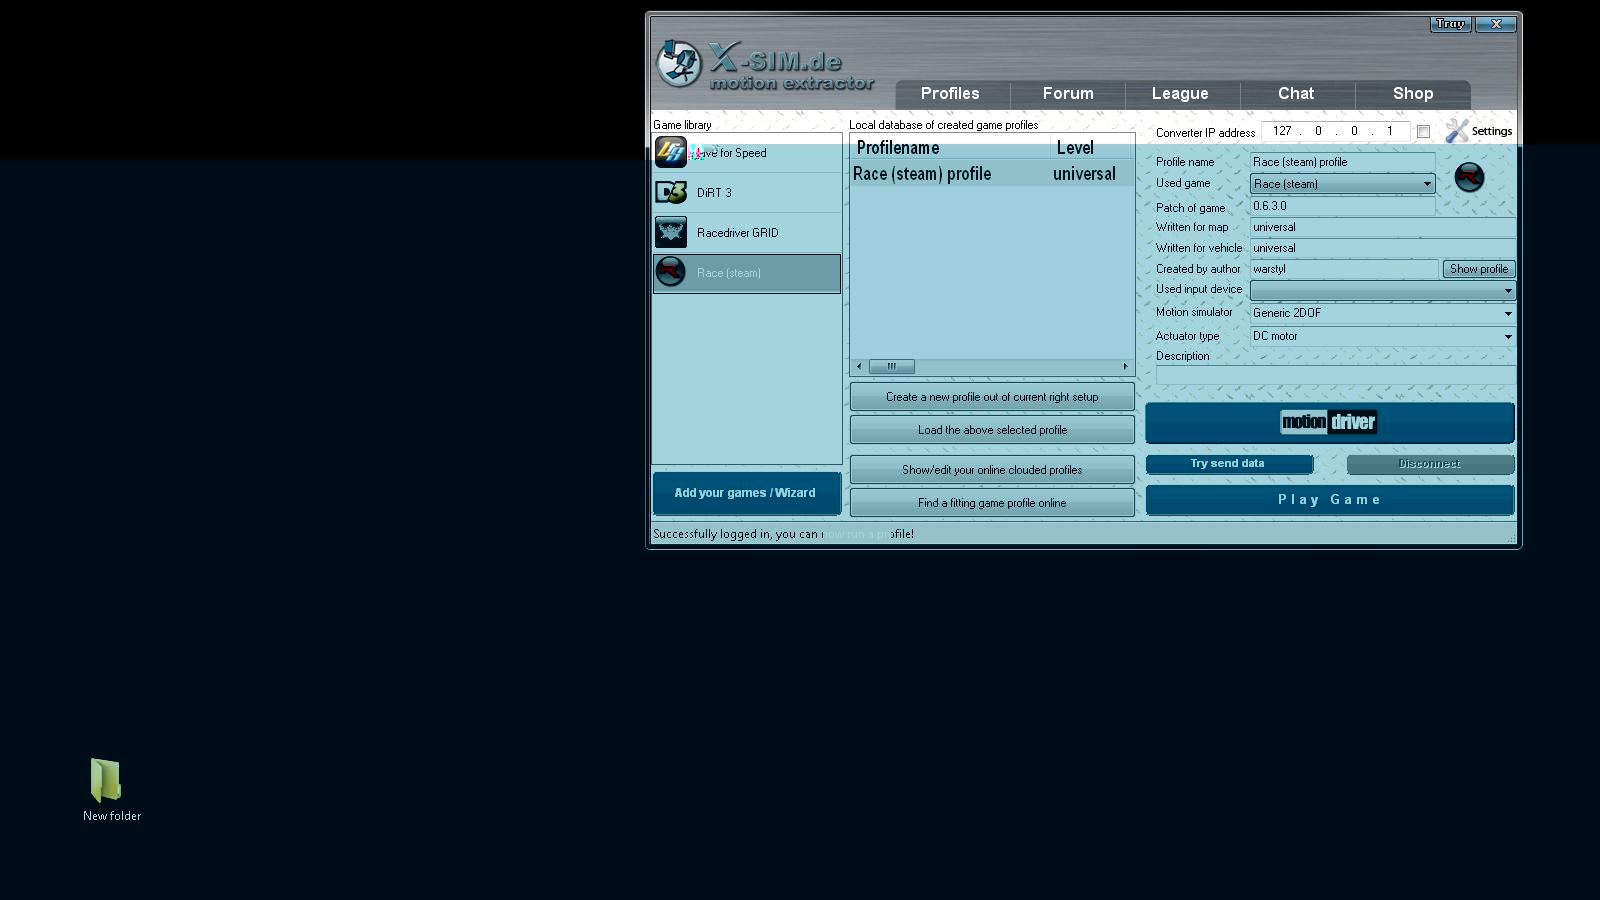Expand the Used game dropdown
The width and height of the screenshot is (1600, 900).
point(1427,184)
